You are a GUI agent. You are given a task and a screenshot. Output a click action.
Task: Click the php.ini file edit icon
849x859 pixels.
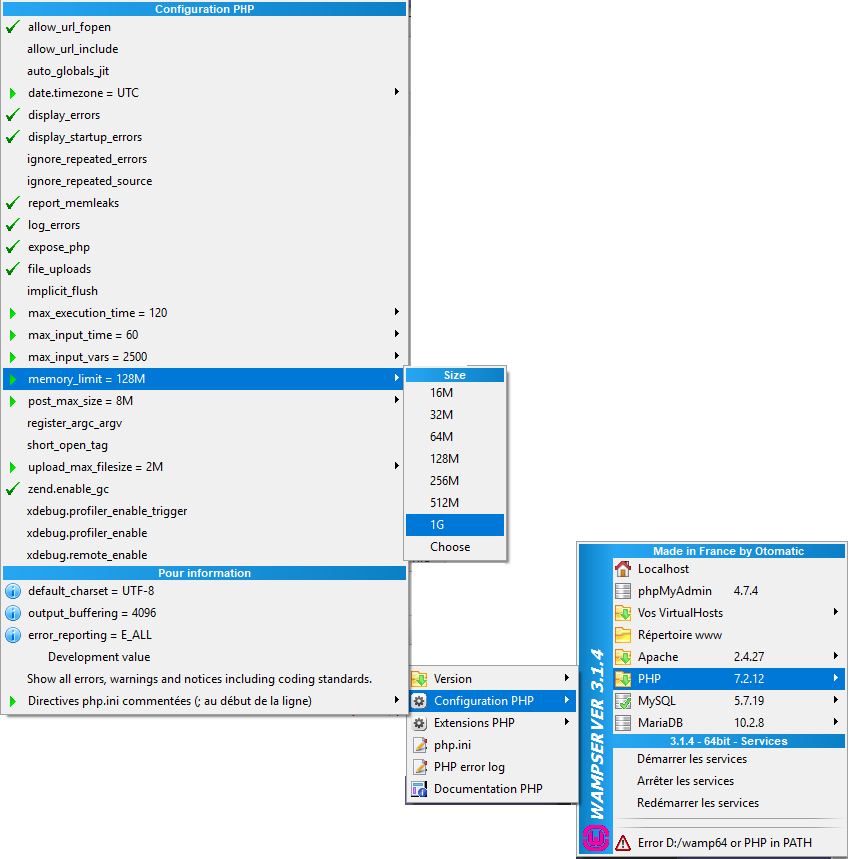419,745
